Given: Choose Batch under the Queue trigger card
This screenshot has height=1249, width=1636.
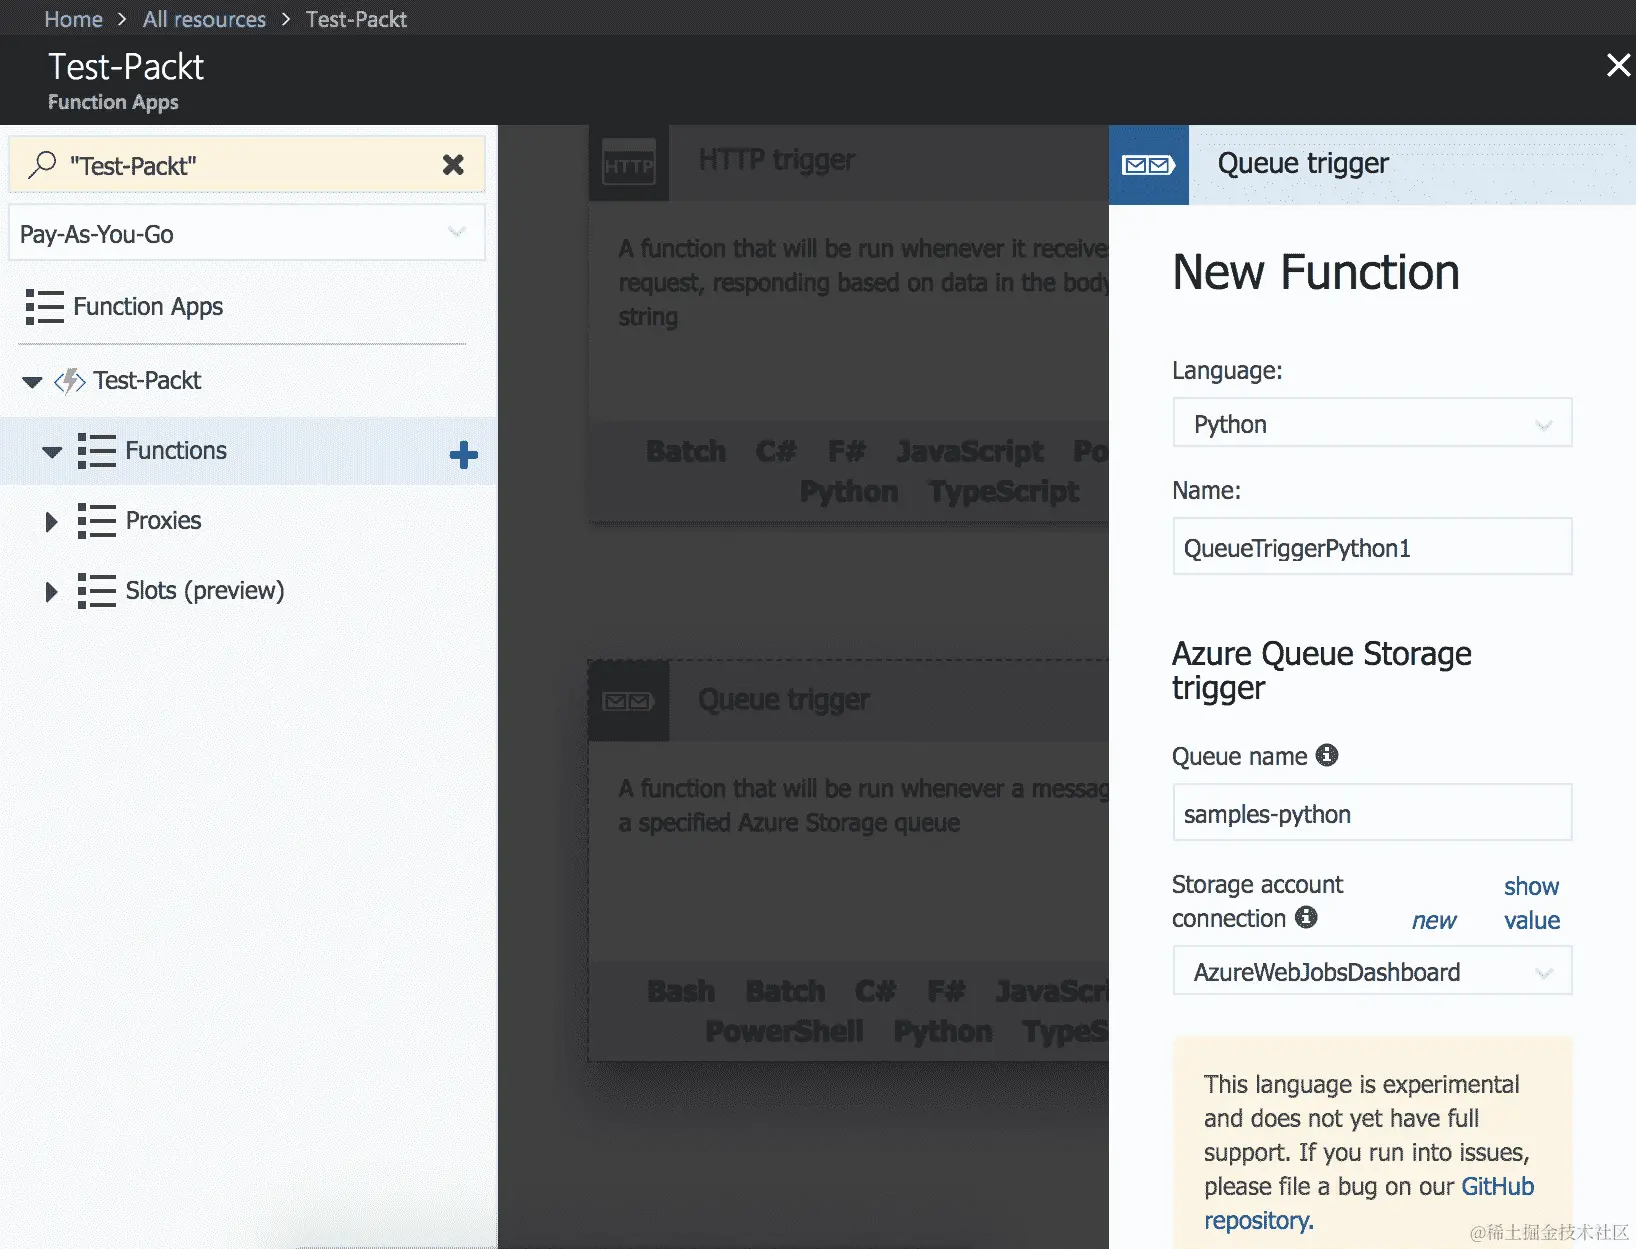Looking at the screenshot, I should [x=785, y=992].
